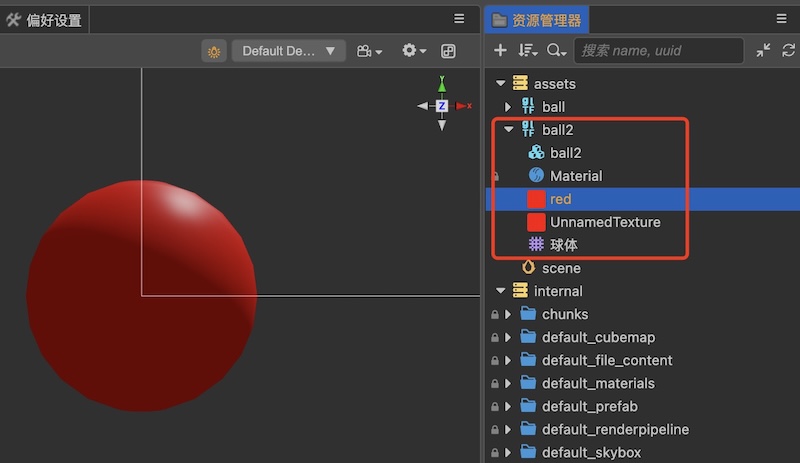Select the 'assets' tree row label
Screen dimensions: 800x463
click(x=555, y=84)
